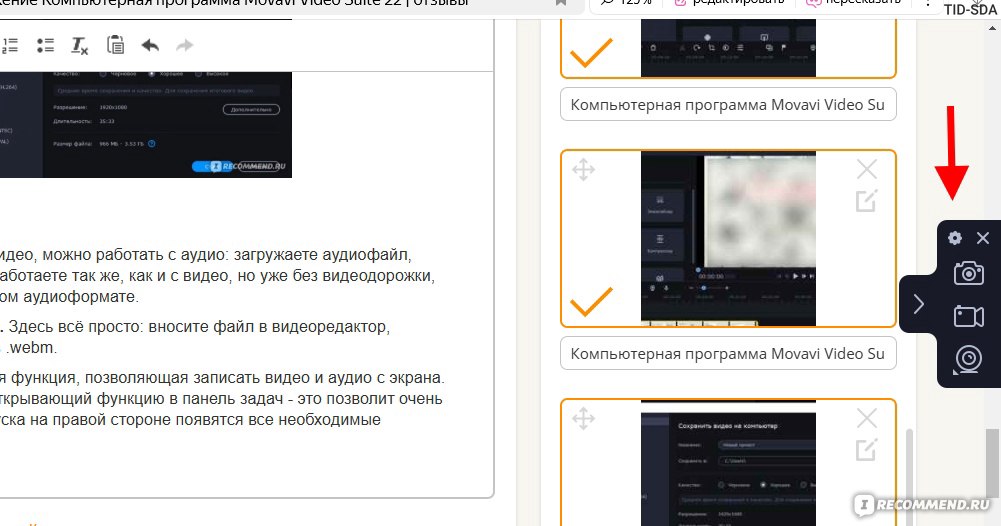The image size is (1001, 526).
Task: Grab move handle on blurred-preview photo card
Action: pyautogui.click(x=583, y=170)
